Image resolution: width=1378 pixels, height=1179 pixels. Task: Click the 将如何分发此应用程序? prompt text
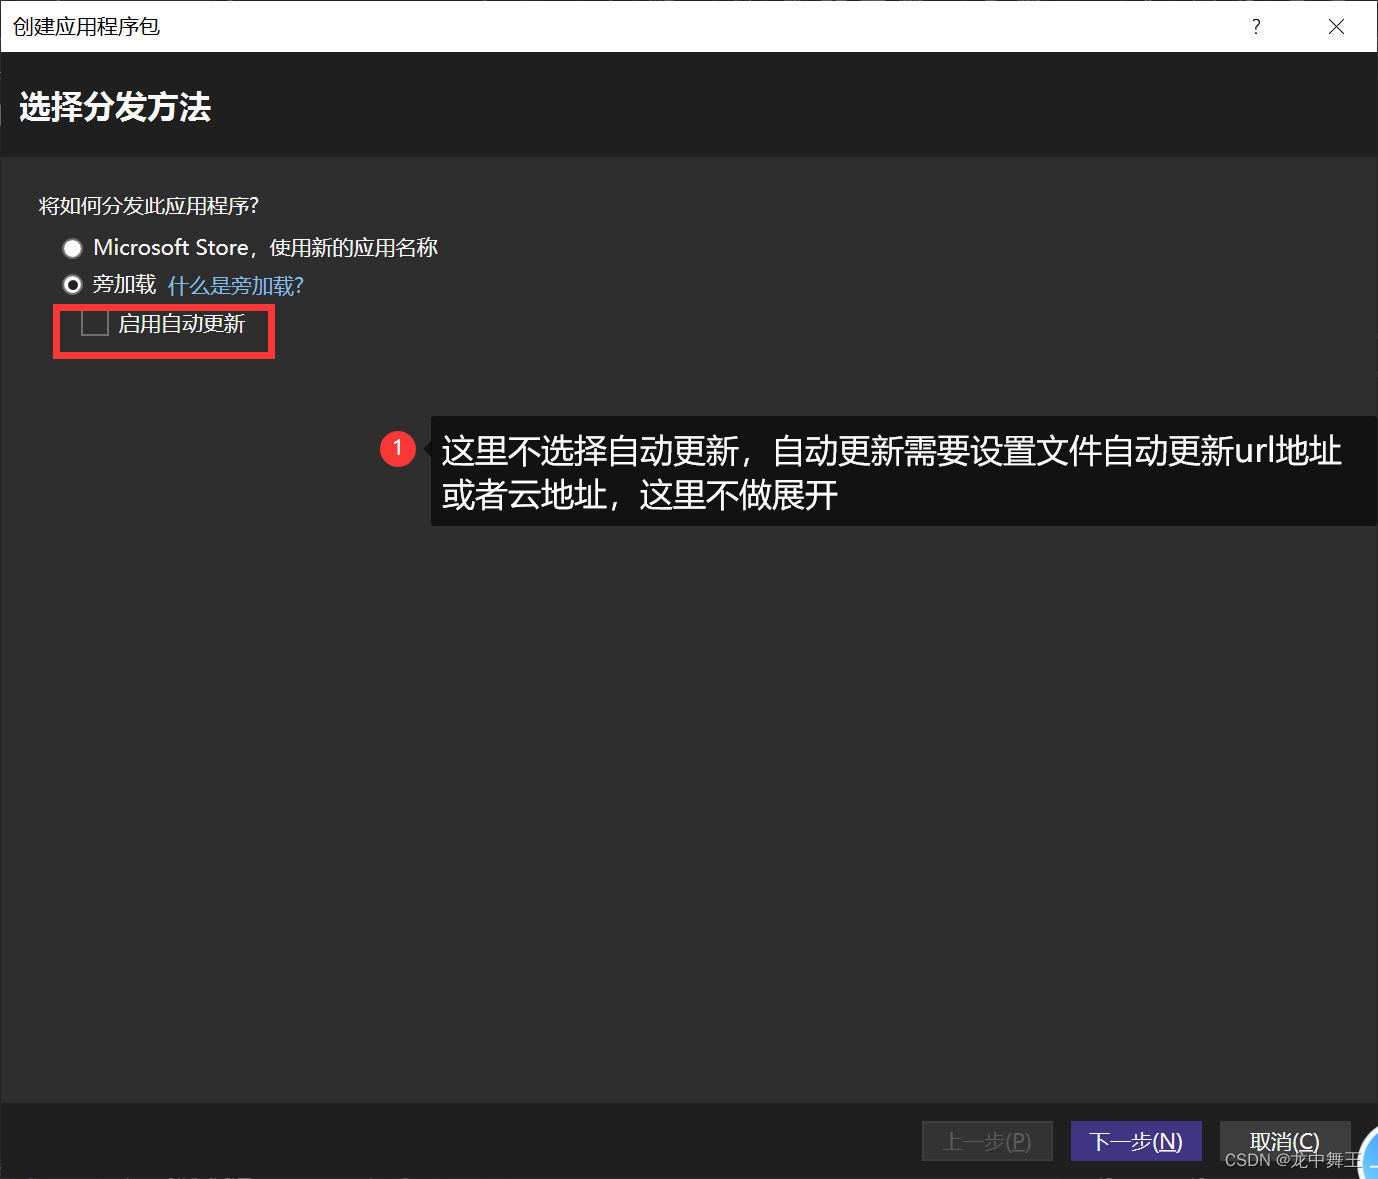[x=148, y=206]
